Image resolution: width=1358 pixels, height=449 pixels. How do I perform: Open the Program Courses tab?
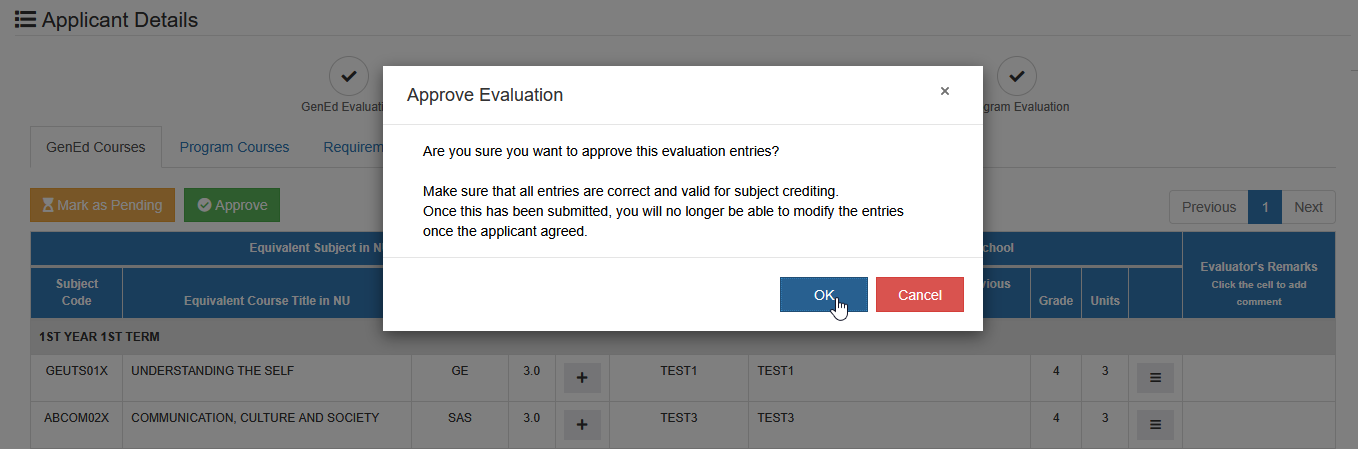click(x=234, y=147)
